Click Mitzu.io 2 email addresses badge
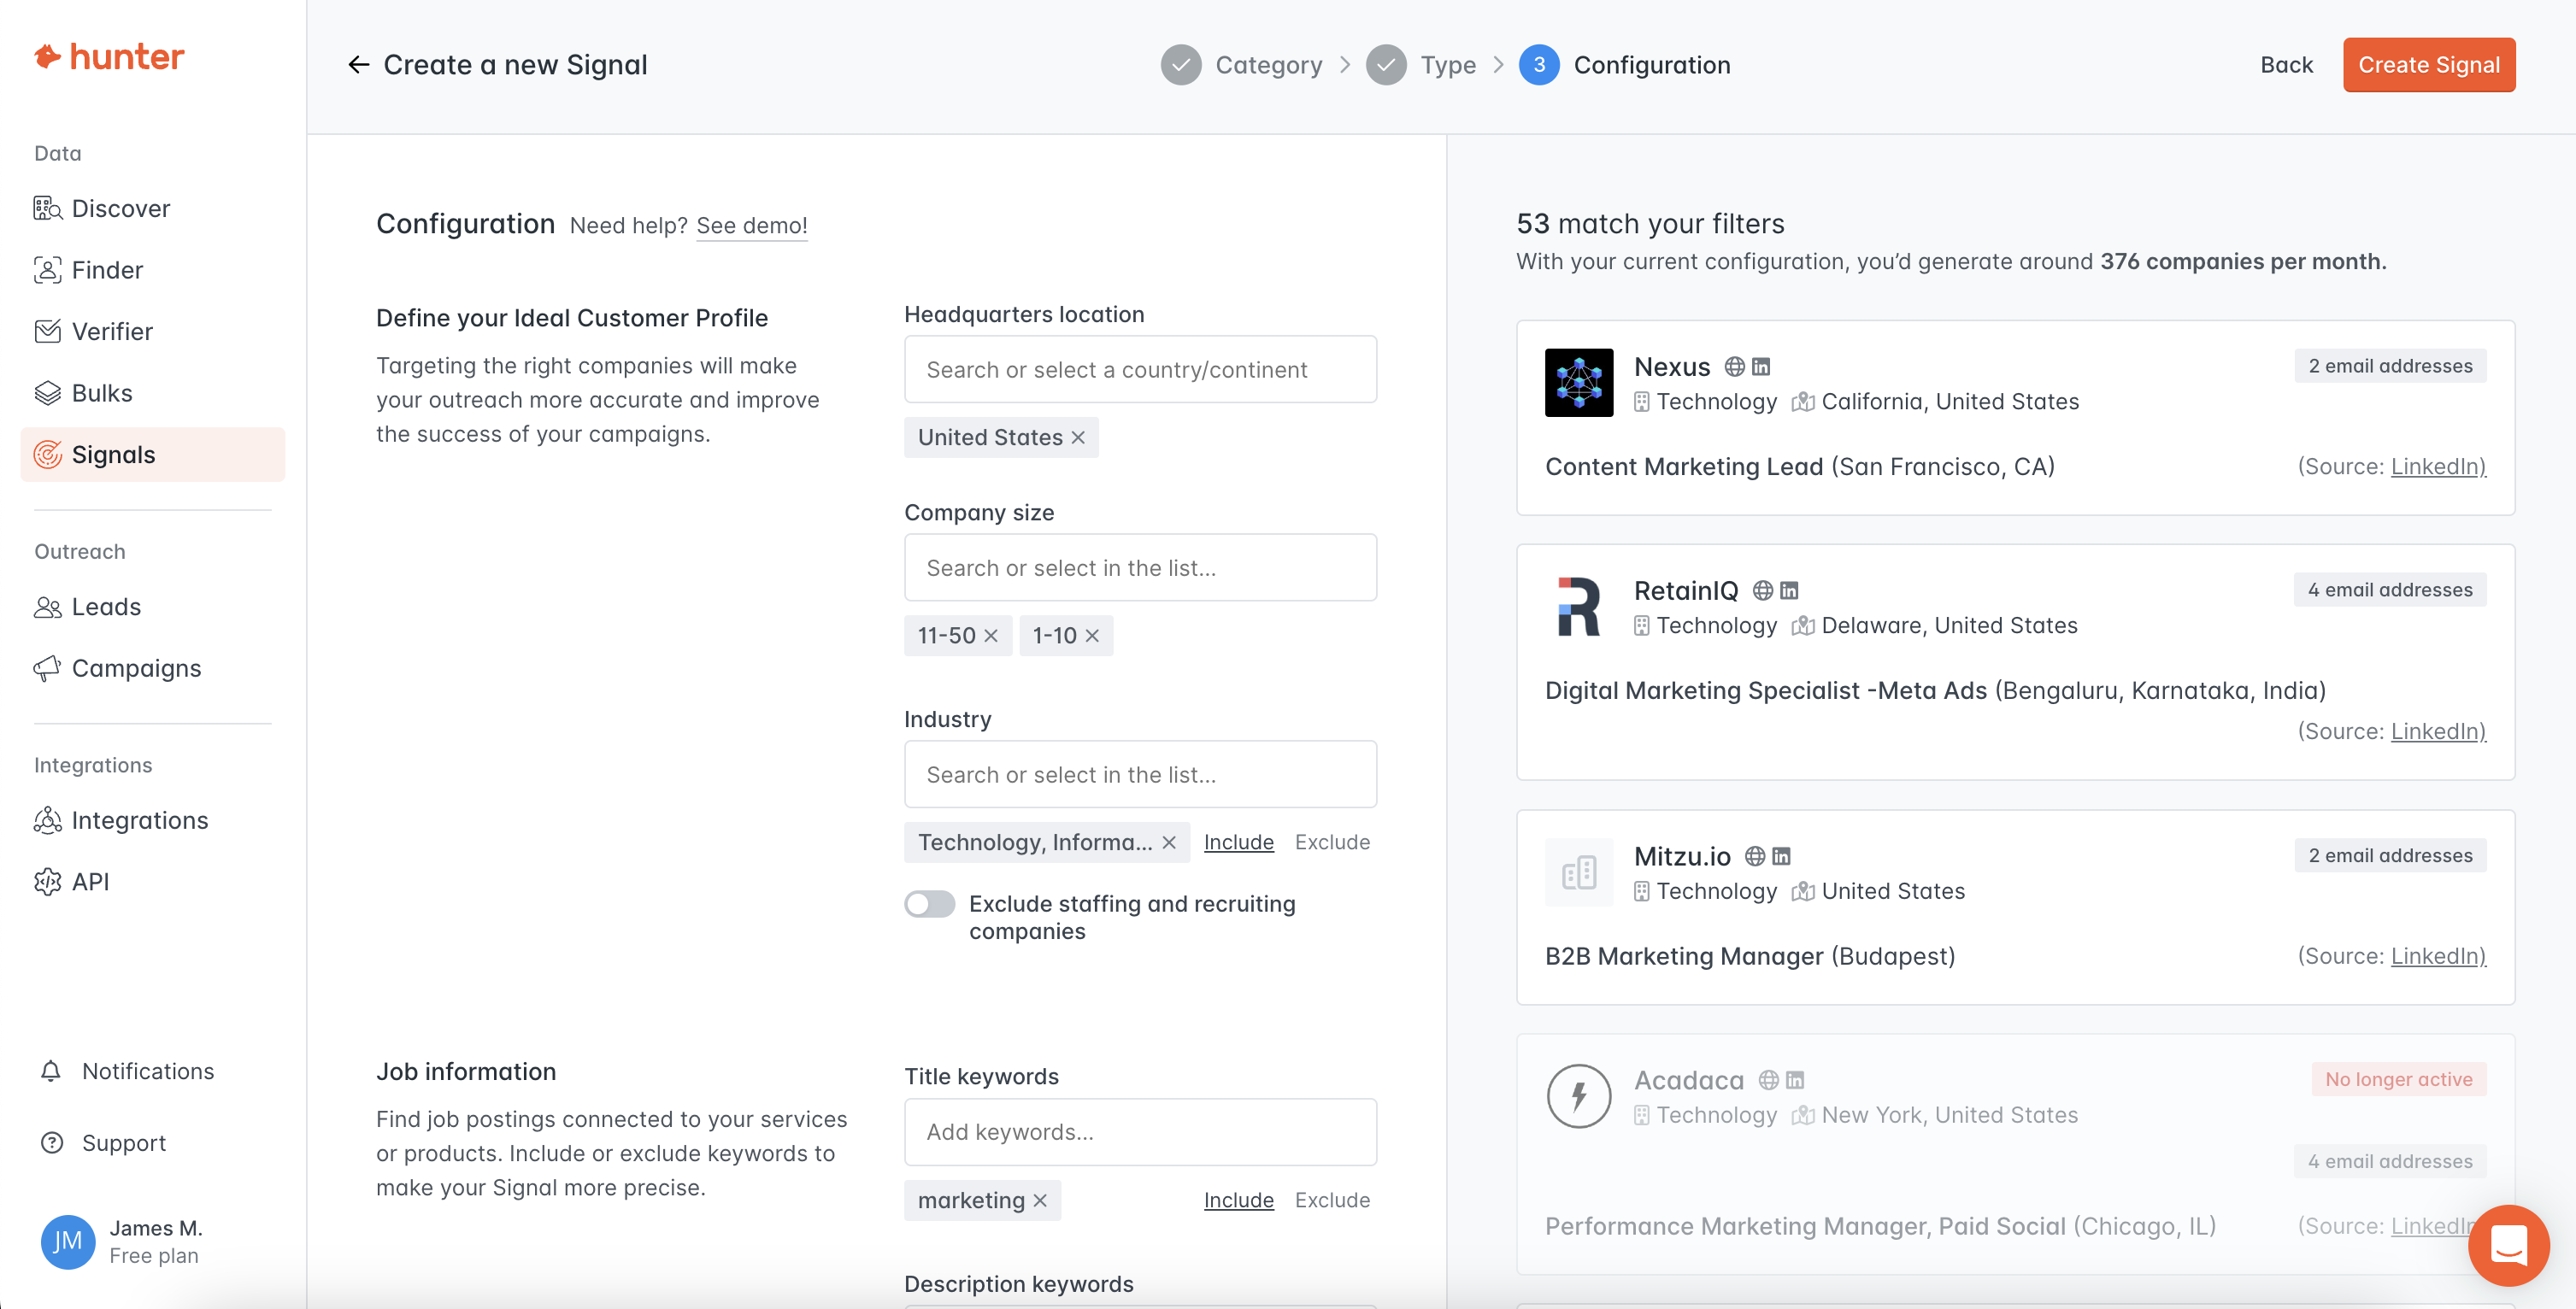The height and width of the screenshot is (1309, 2576). click(2390, 856)
